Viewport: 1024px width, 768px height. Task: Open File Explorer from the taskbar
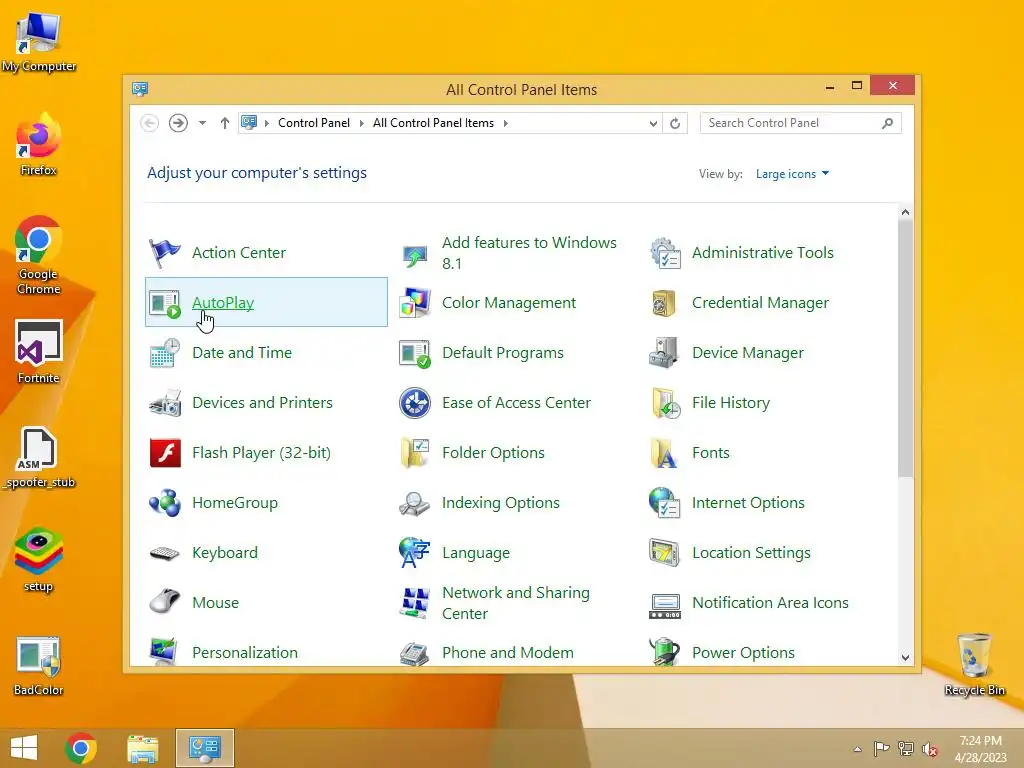tap(142, 748)
